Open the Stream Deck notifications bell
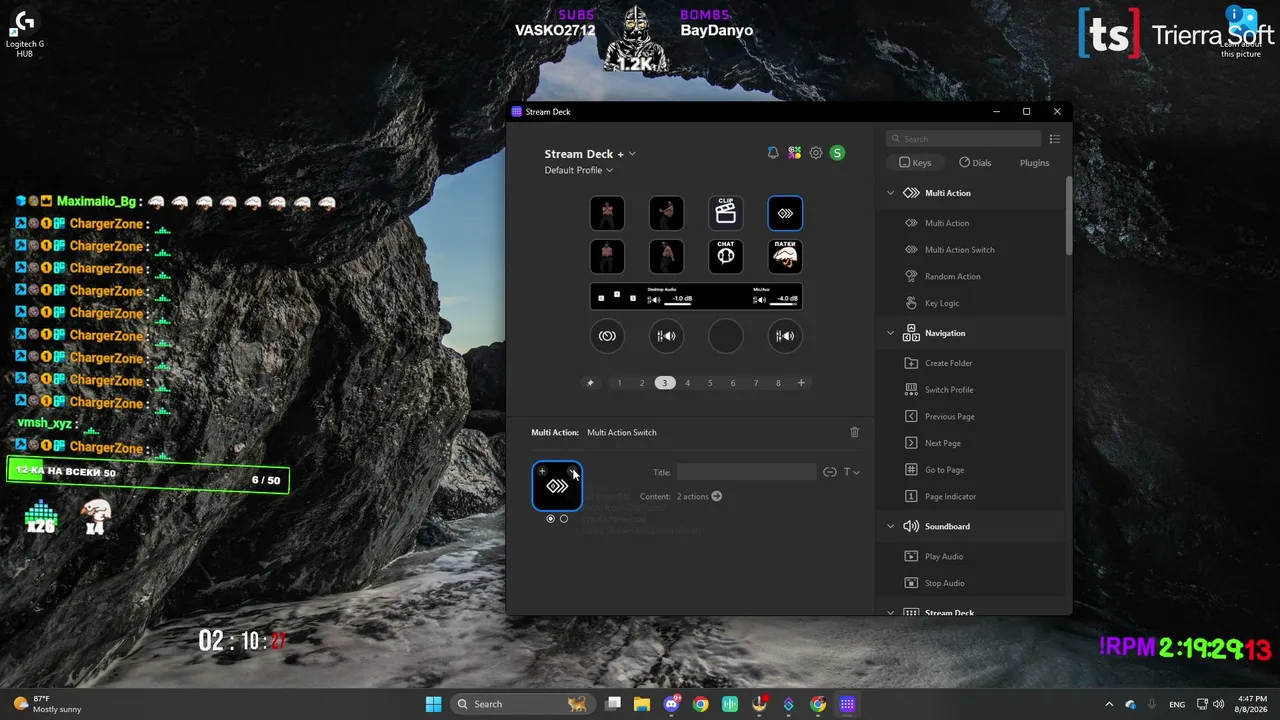 coord(773,153)
